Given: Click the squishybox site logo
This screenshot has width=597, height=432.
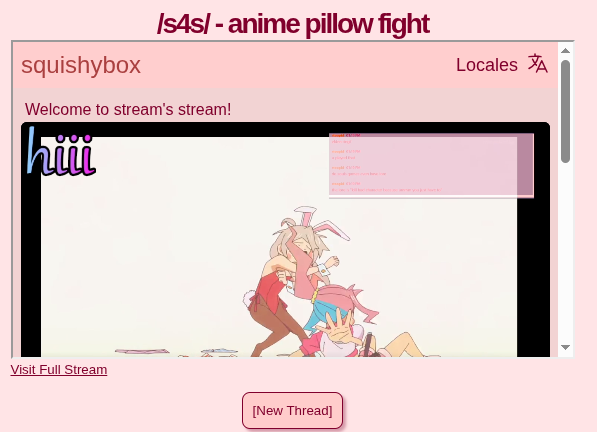Looking at the screenshot, I should tap(81, 65).
